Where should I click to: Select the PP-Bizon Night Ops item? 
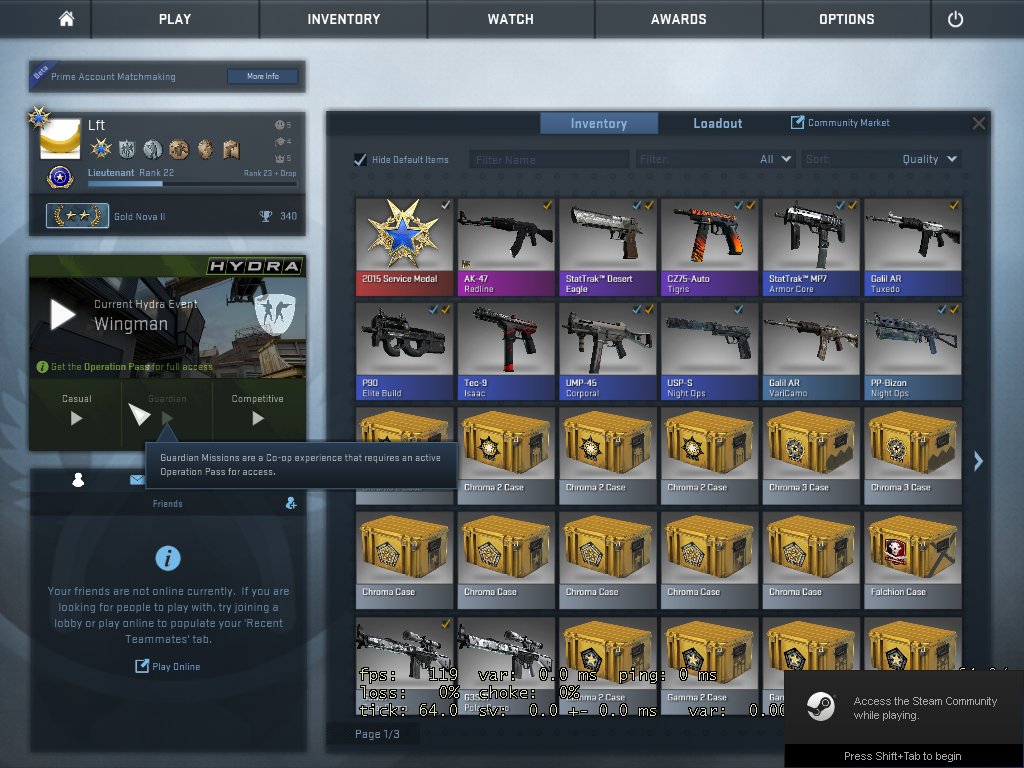pos(913,351)
